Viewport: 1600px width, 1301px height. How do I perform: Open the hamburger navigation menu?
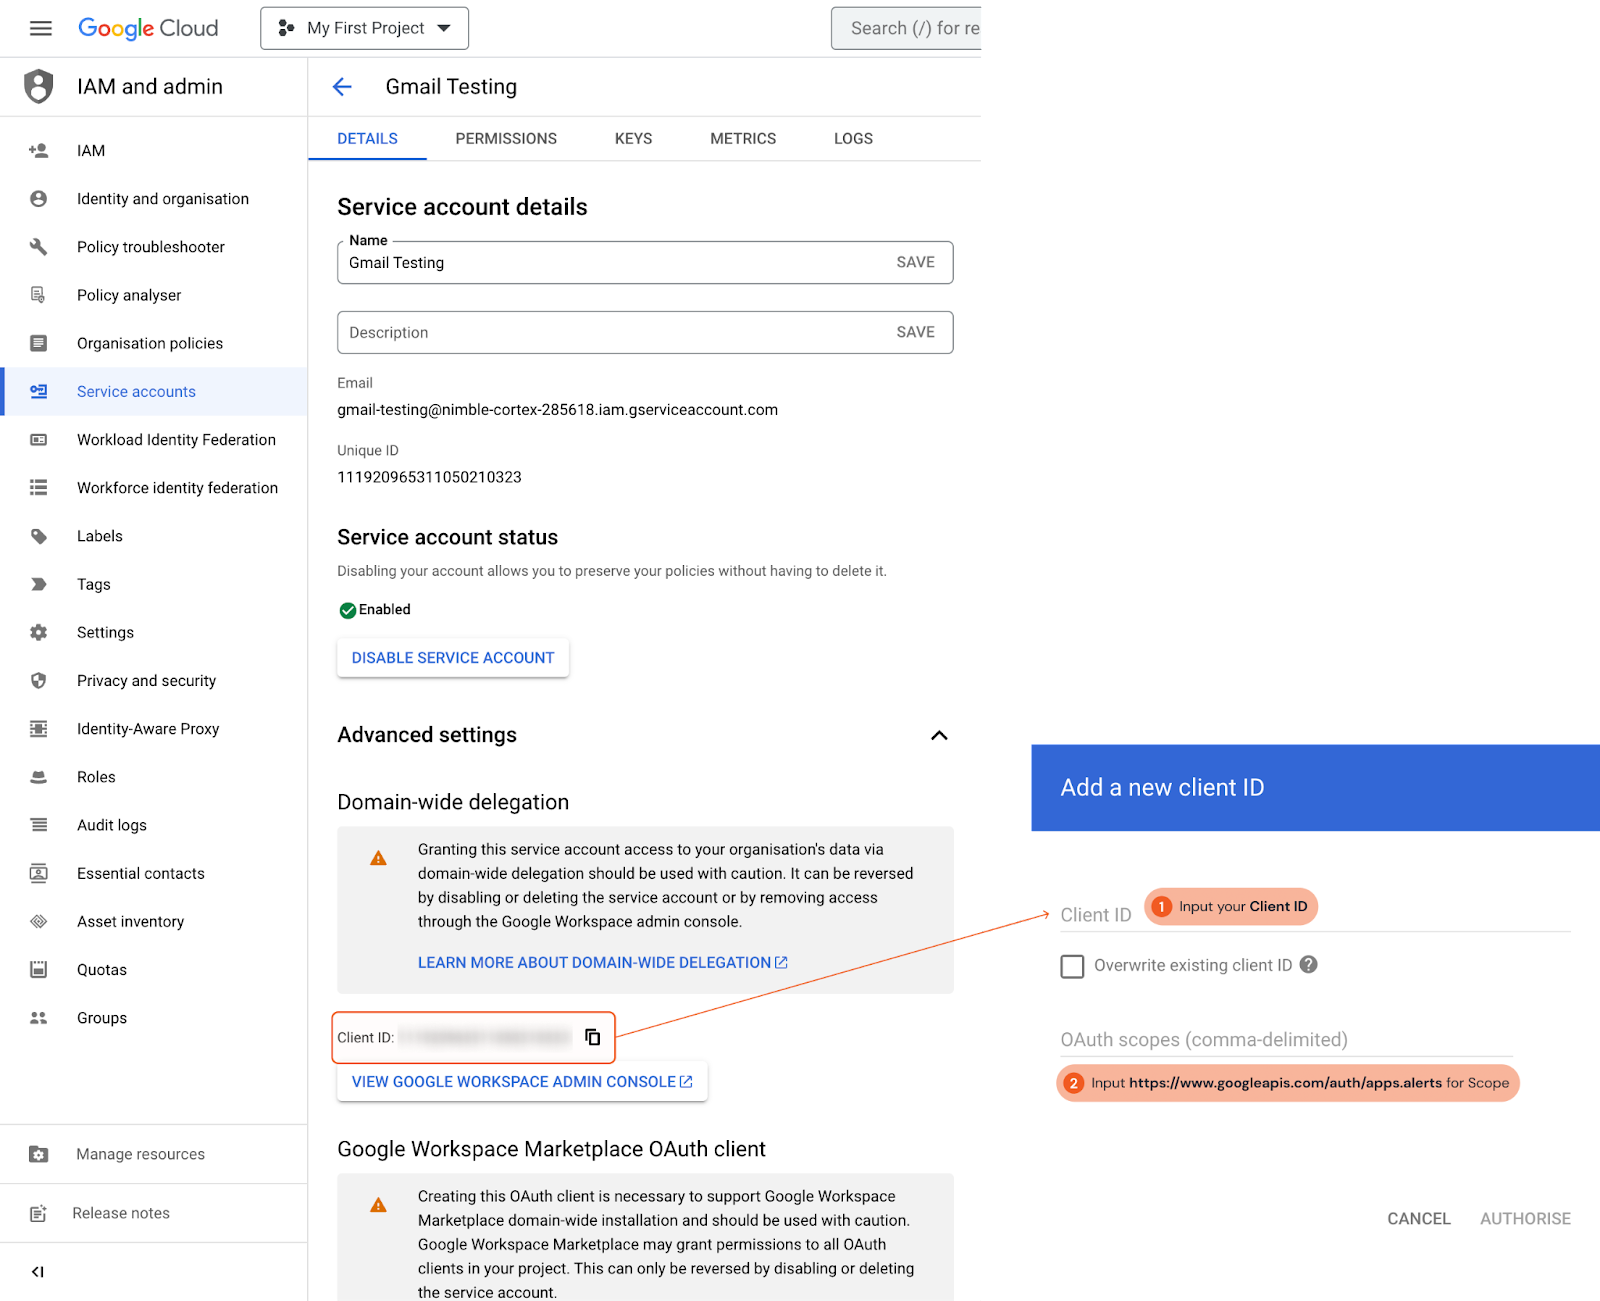coord(40,28)
